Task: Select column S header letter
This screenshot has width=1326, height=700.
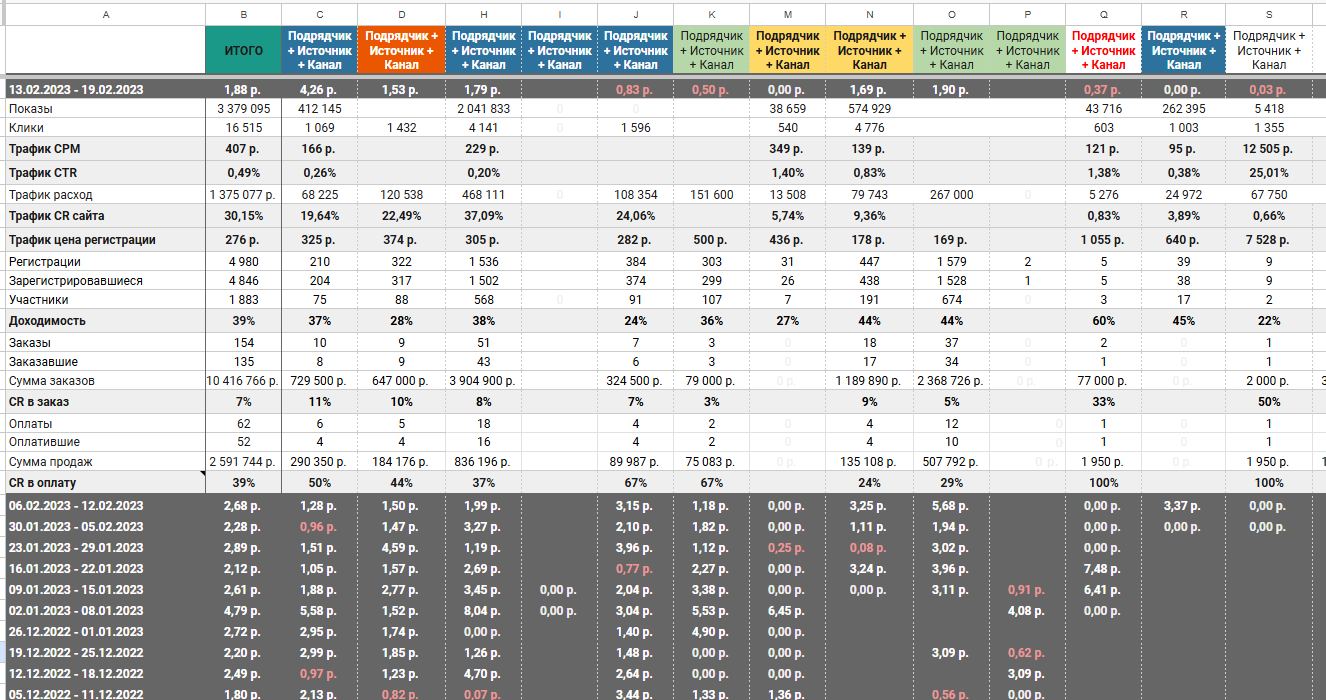Action: 1268,13
